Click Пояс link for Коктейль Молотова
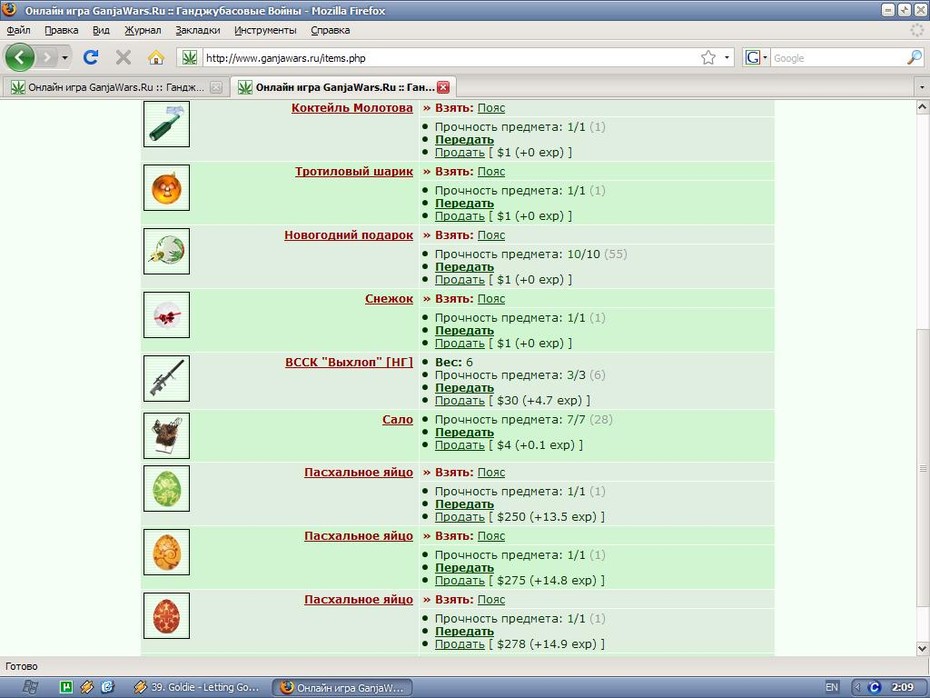 (x=491, y=108)
